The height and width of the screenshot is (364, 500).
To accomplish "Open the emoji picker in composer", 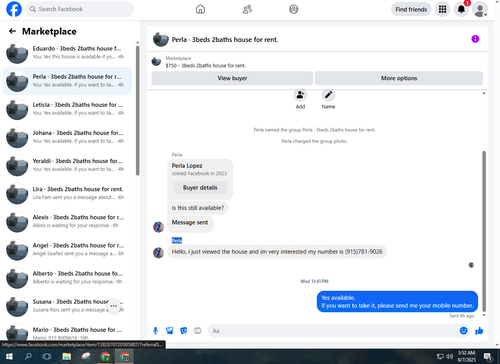I will click(x=463, y=331).
